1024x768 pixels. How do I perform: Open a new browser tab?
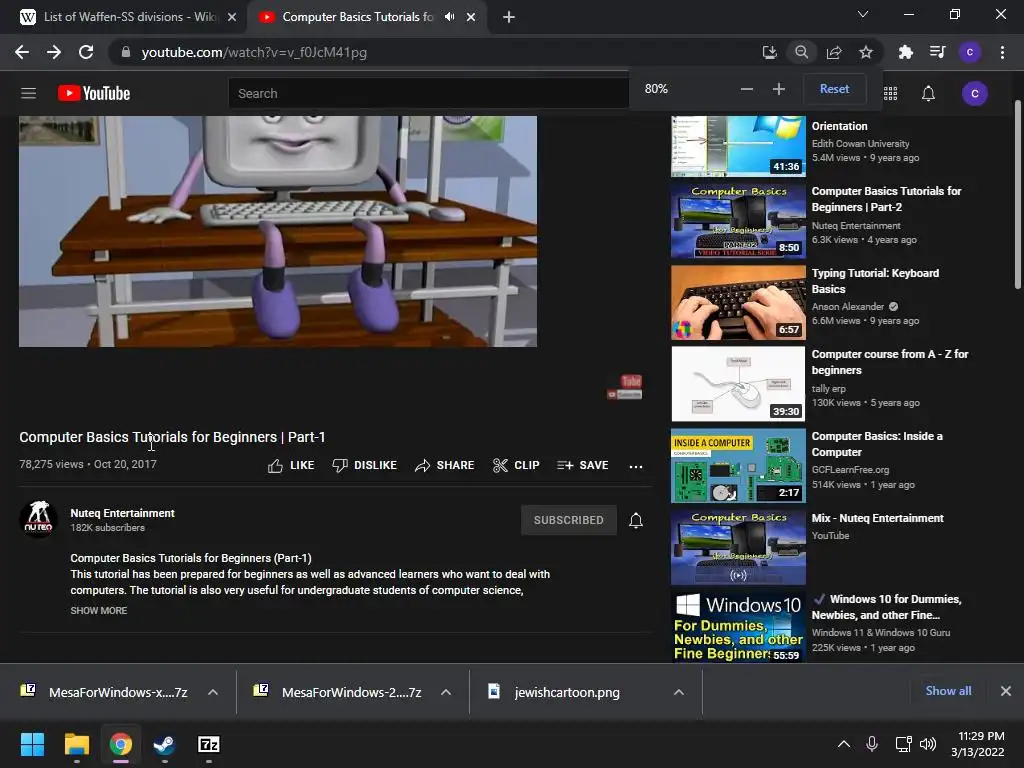pyautogui.click(x=509, y=17)
